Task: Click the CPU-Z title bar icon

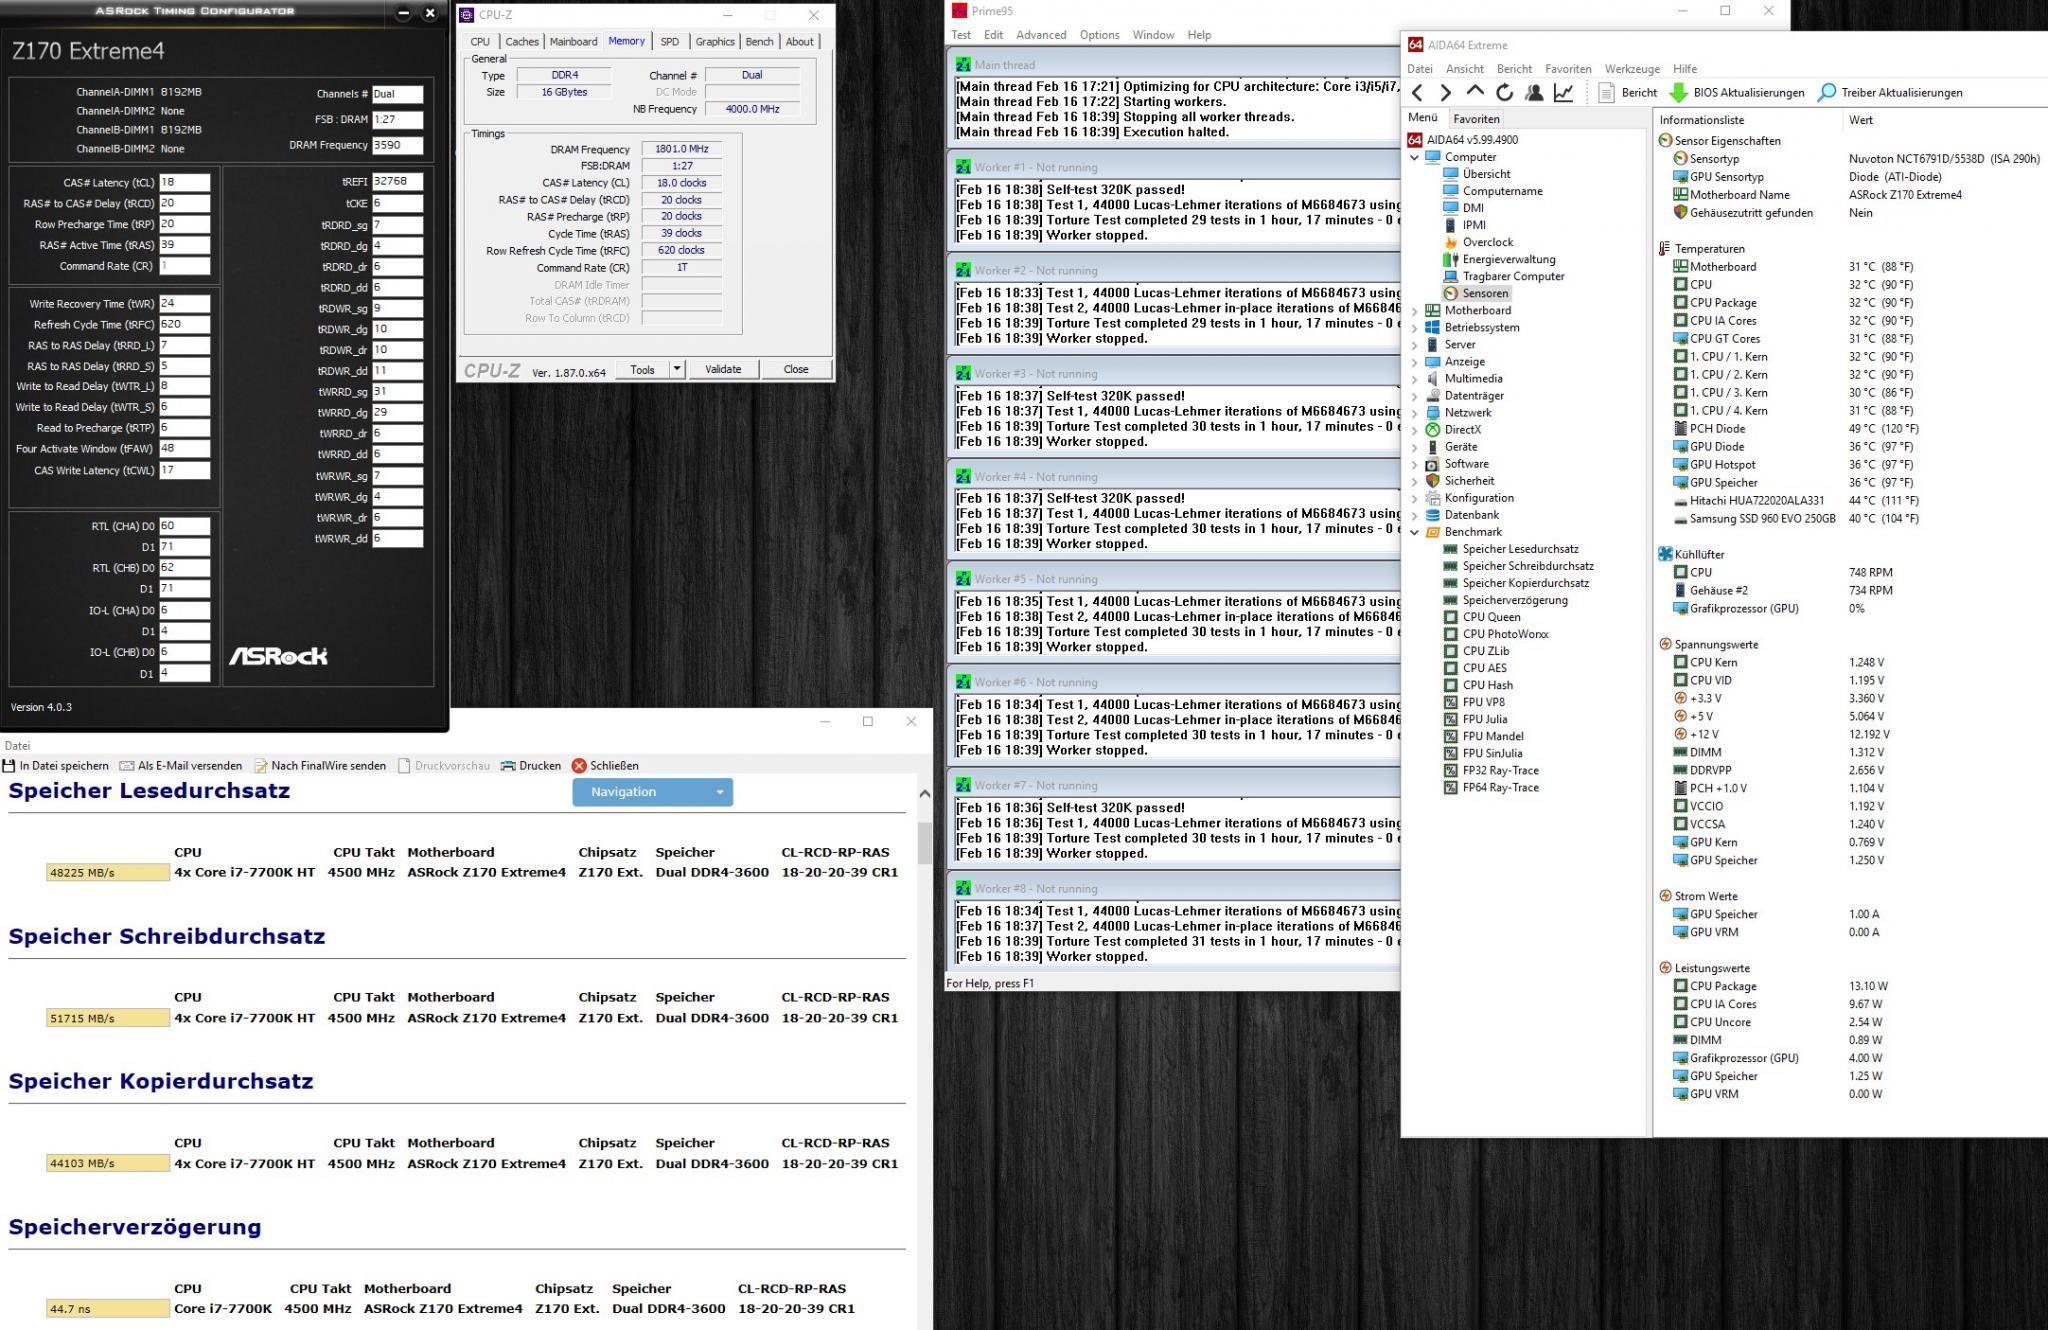Action: (467, 15)
